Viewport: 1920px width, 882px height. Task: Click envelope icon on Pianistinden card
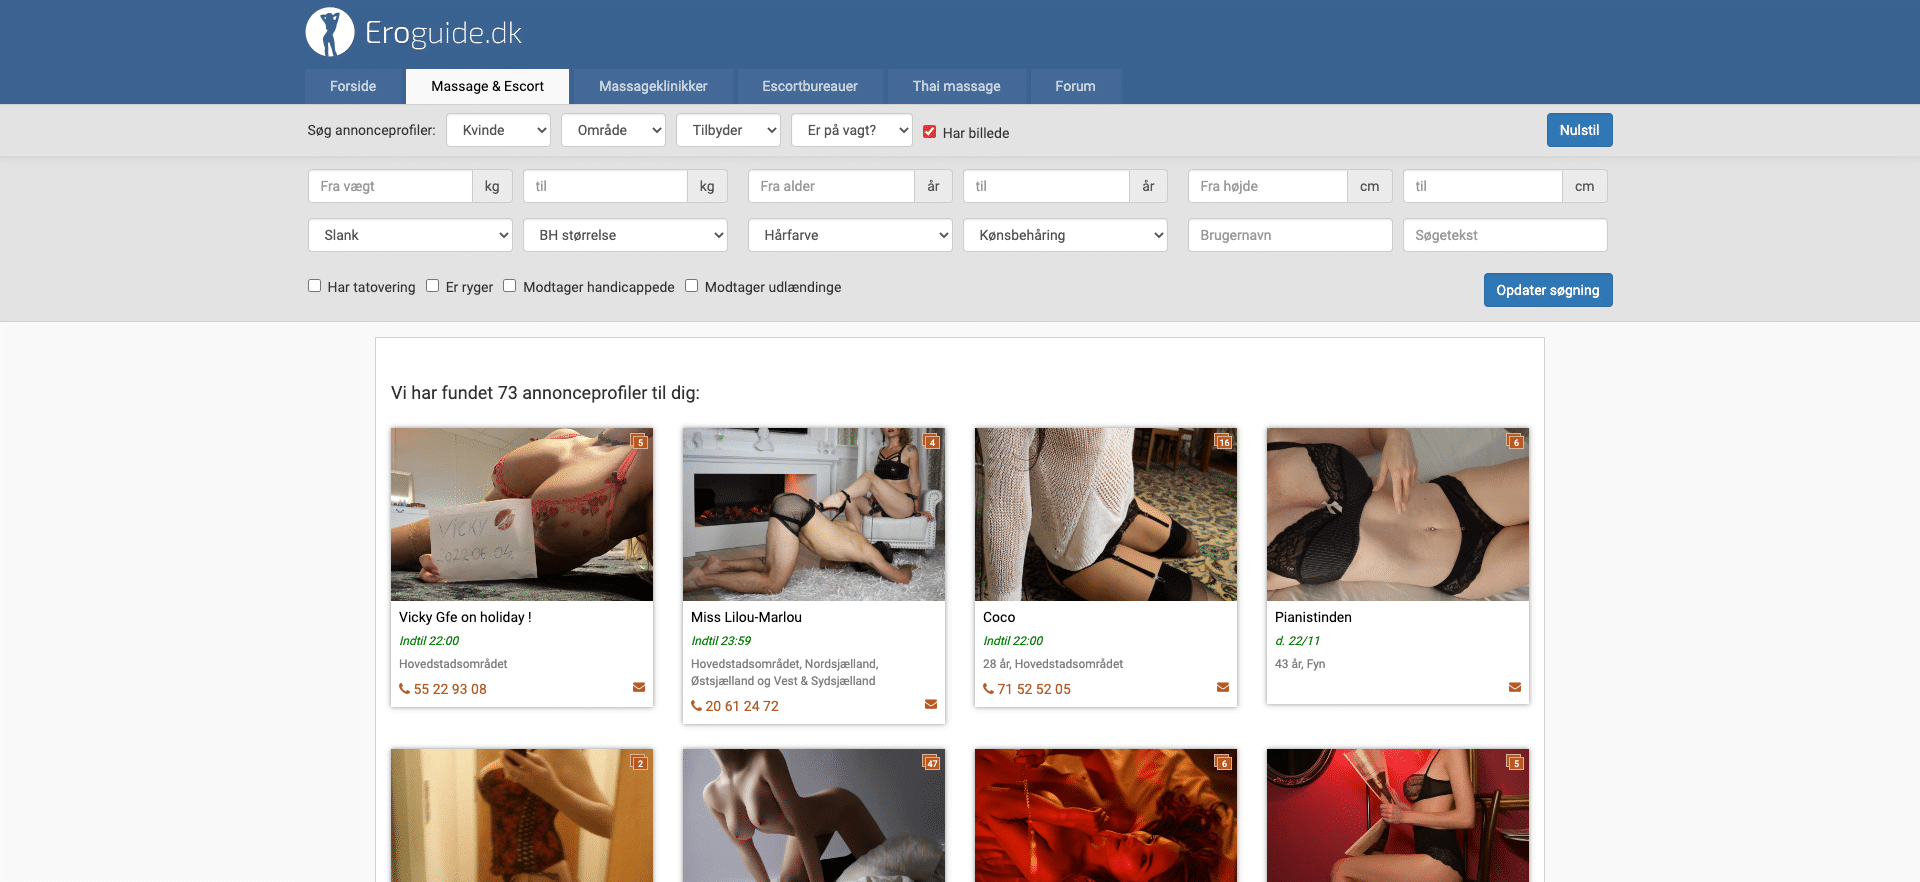coord(1514,687)
